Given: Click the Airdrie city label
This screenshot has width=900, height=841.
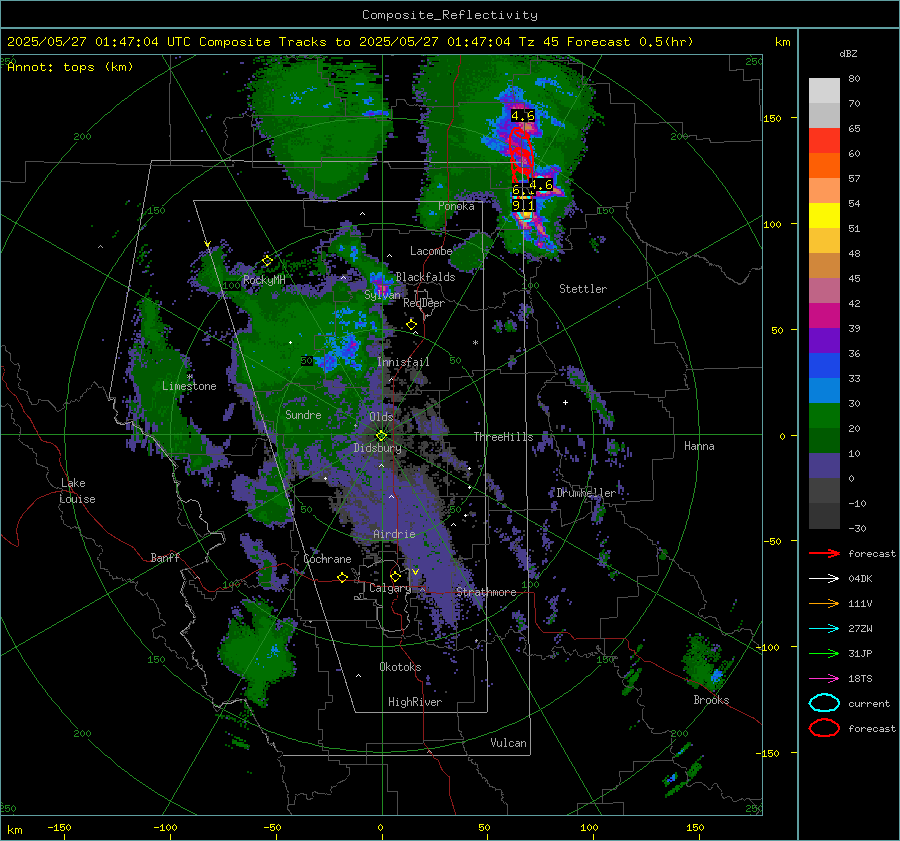Looking at the screenshot, I should [x=394, y=534].
